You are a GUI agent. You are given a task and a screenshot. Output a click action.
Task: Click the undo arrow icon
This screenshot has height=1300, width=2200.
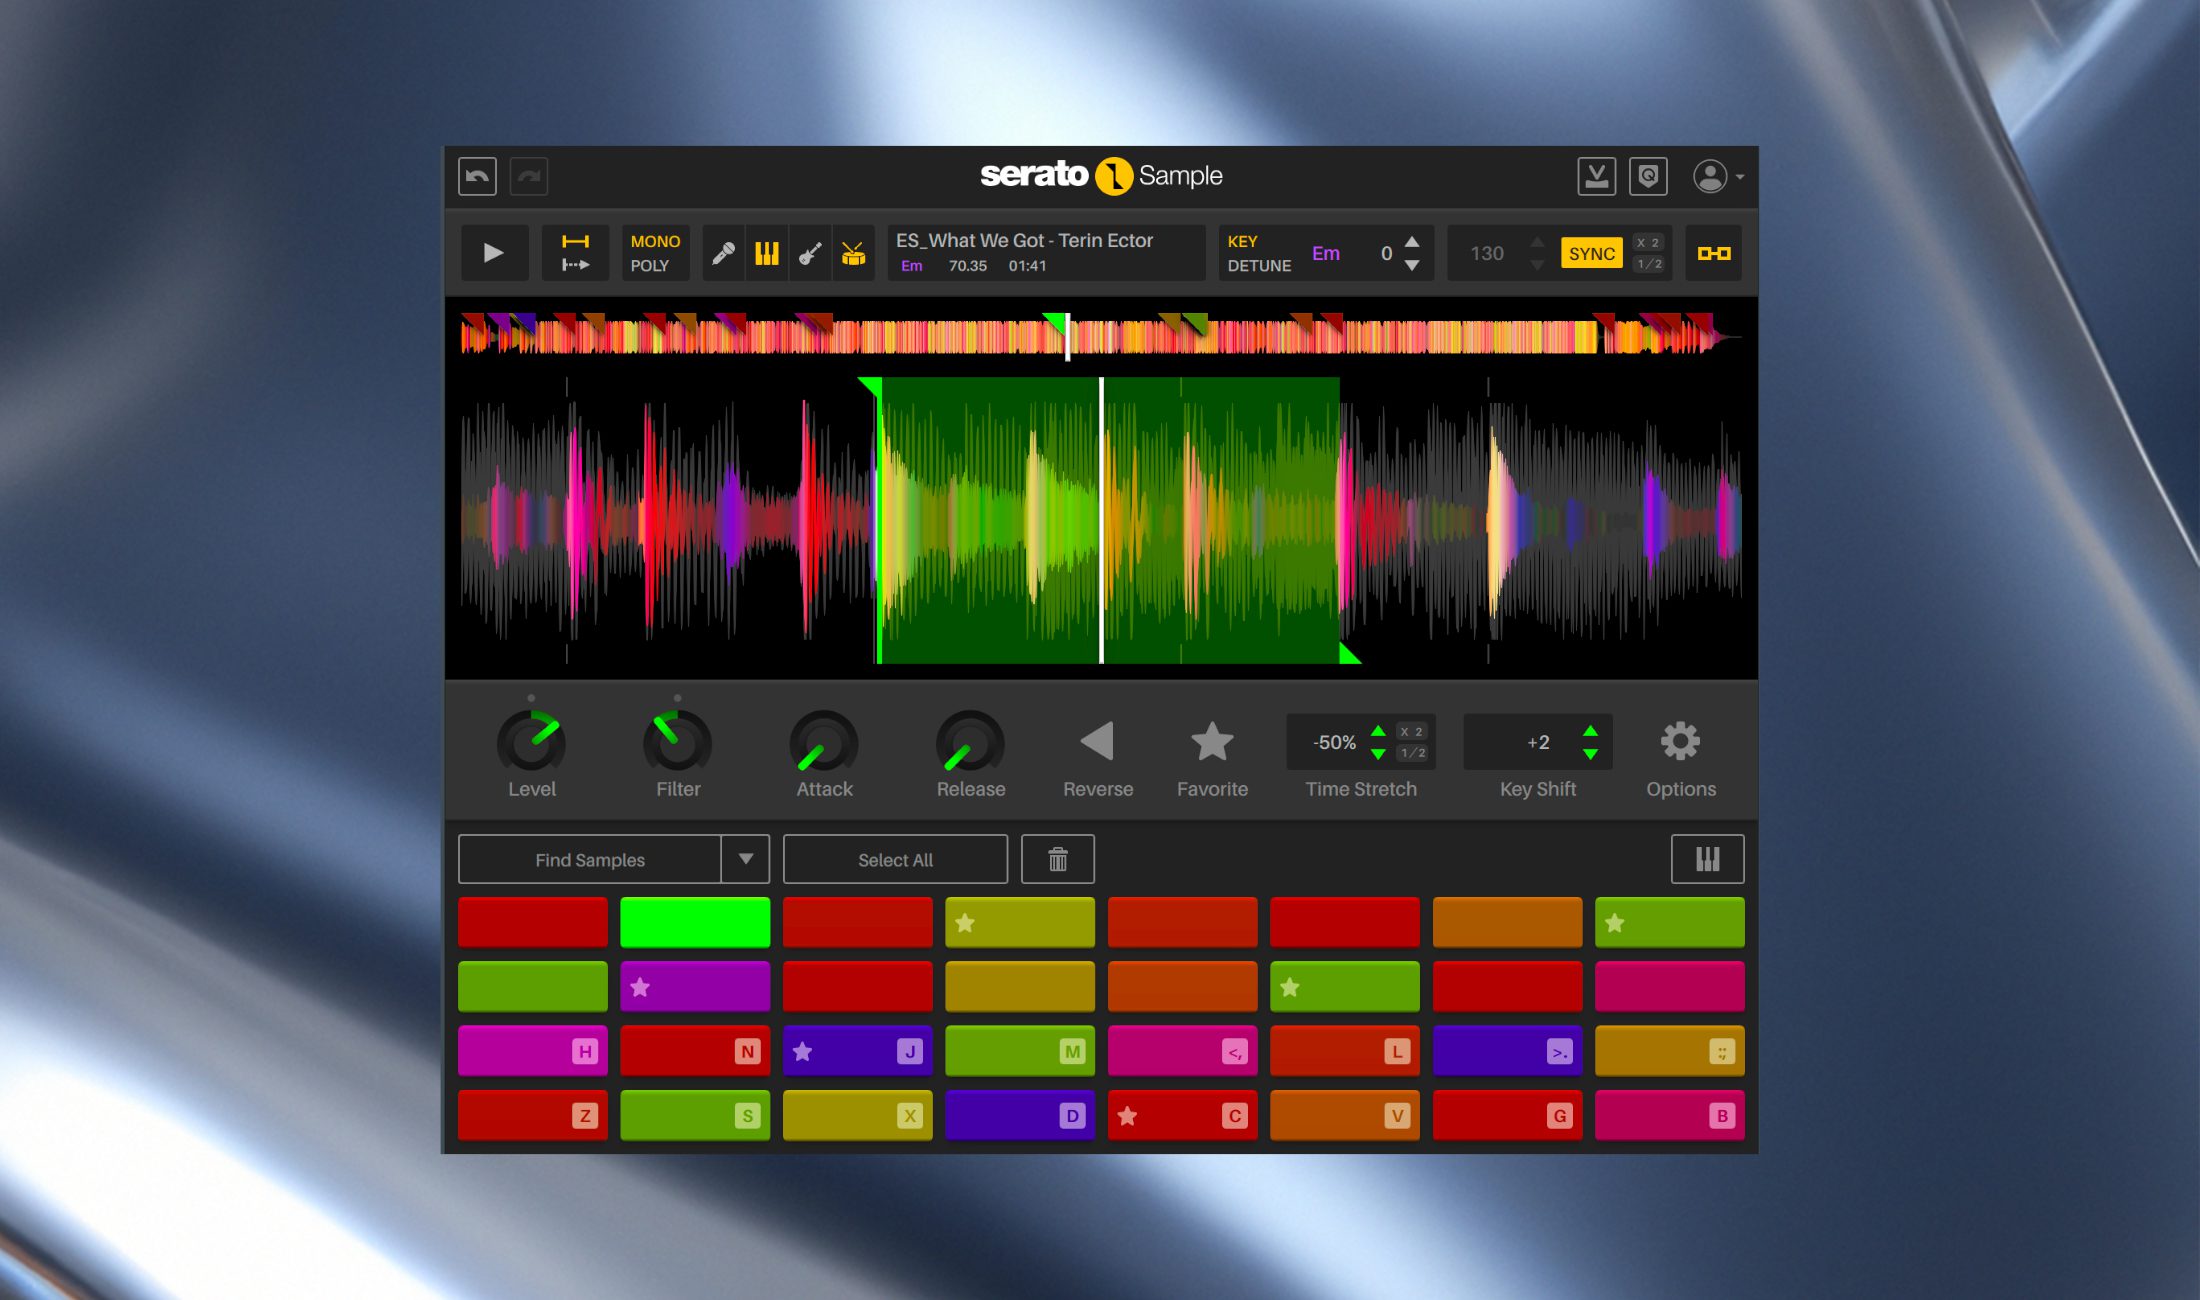point(478,177)
